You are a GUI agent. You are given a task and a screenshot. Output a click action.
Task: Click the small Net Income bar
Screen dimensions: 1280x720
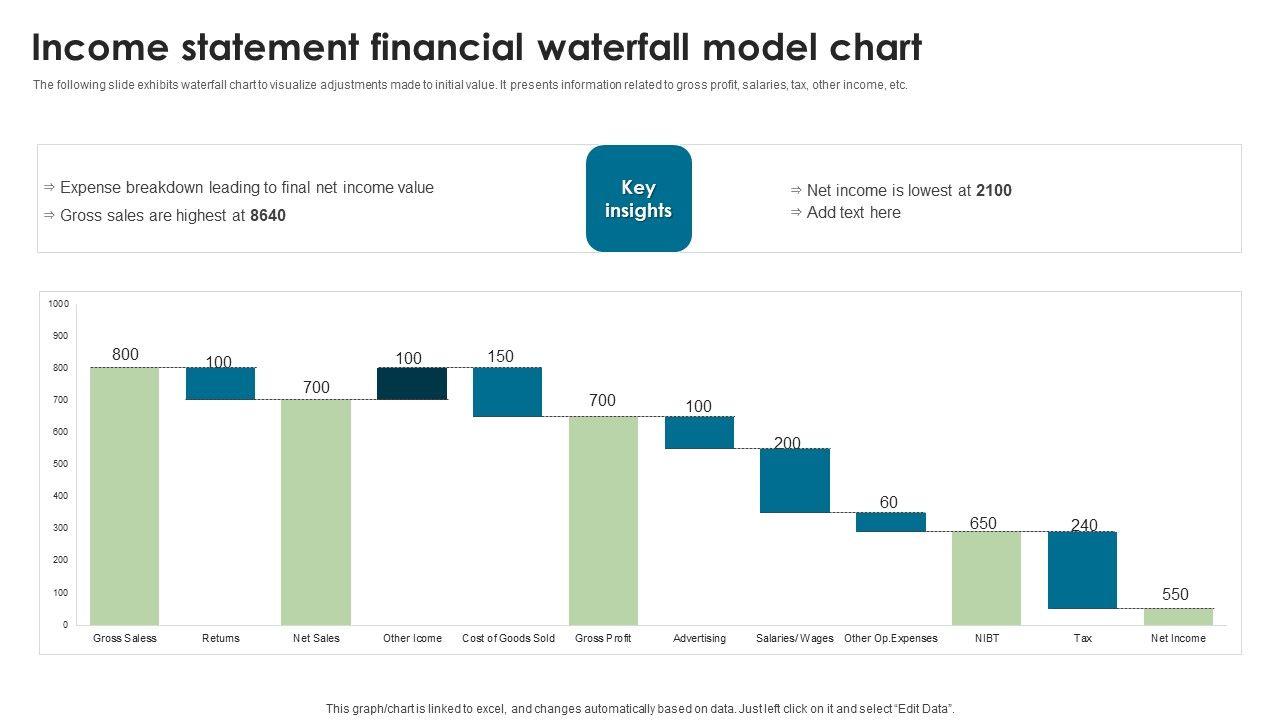1178,616
